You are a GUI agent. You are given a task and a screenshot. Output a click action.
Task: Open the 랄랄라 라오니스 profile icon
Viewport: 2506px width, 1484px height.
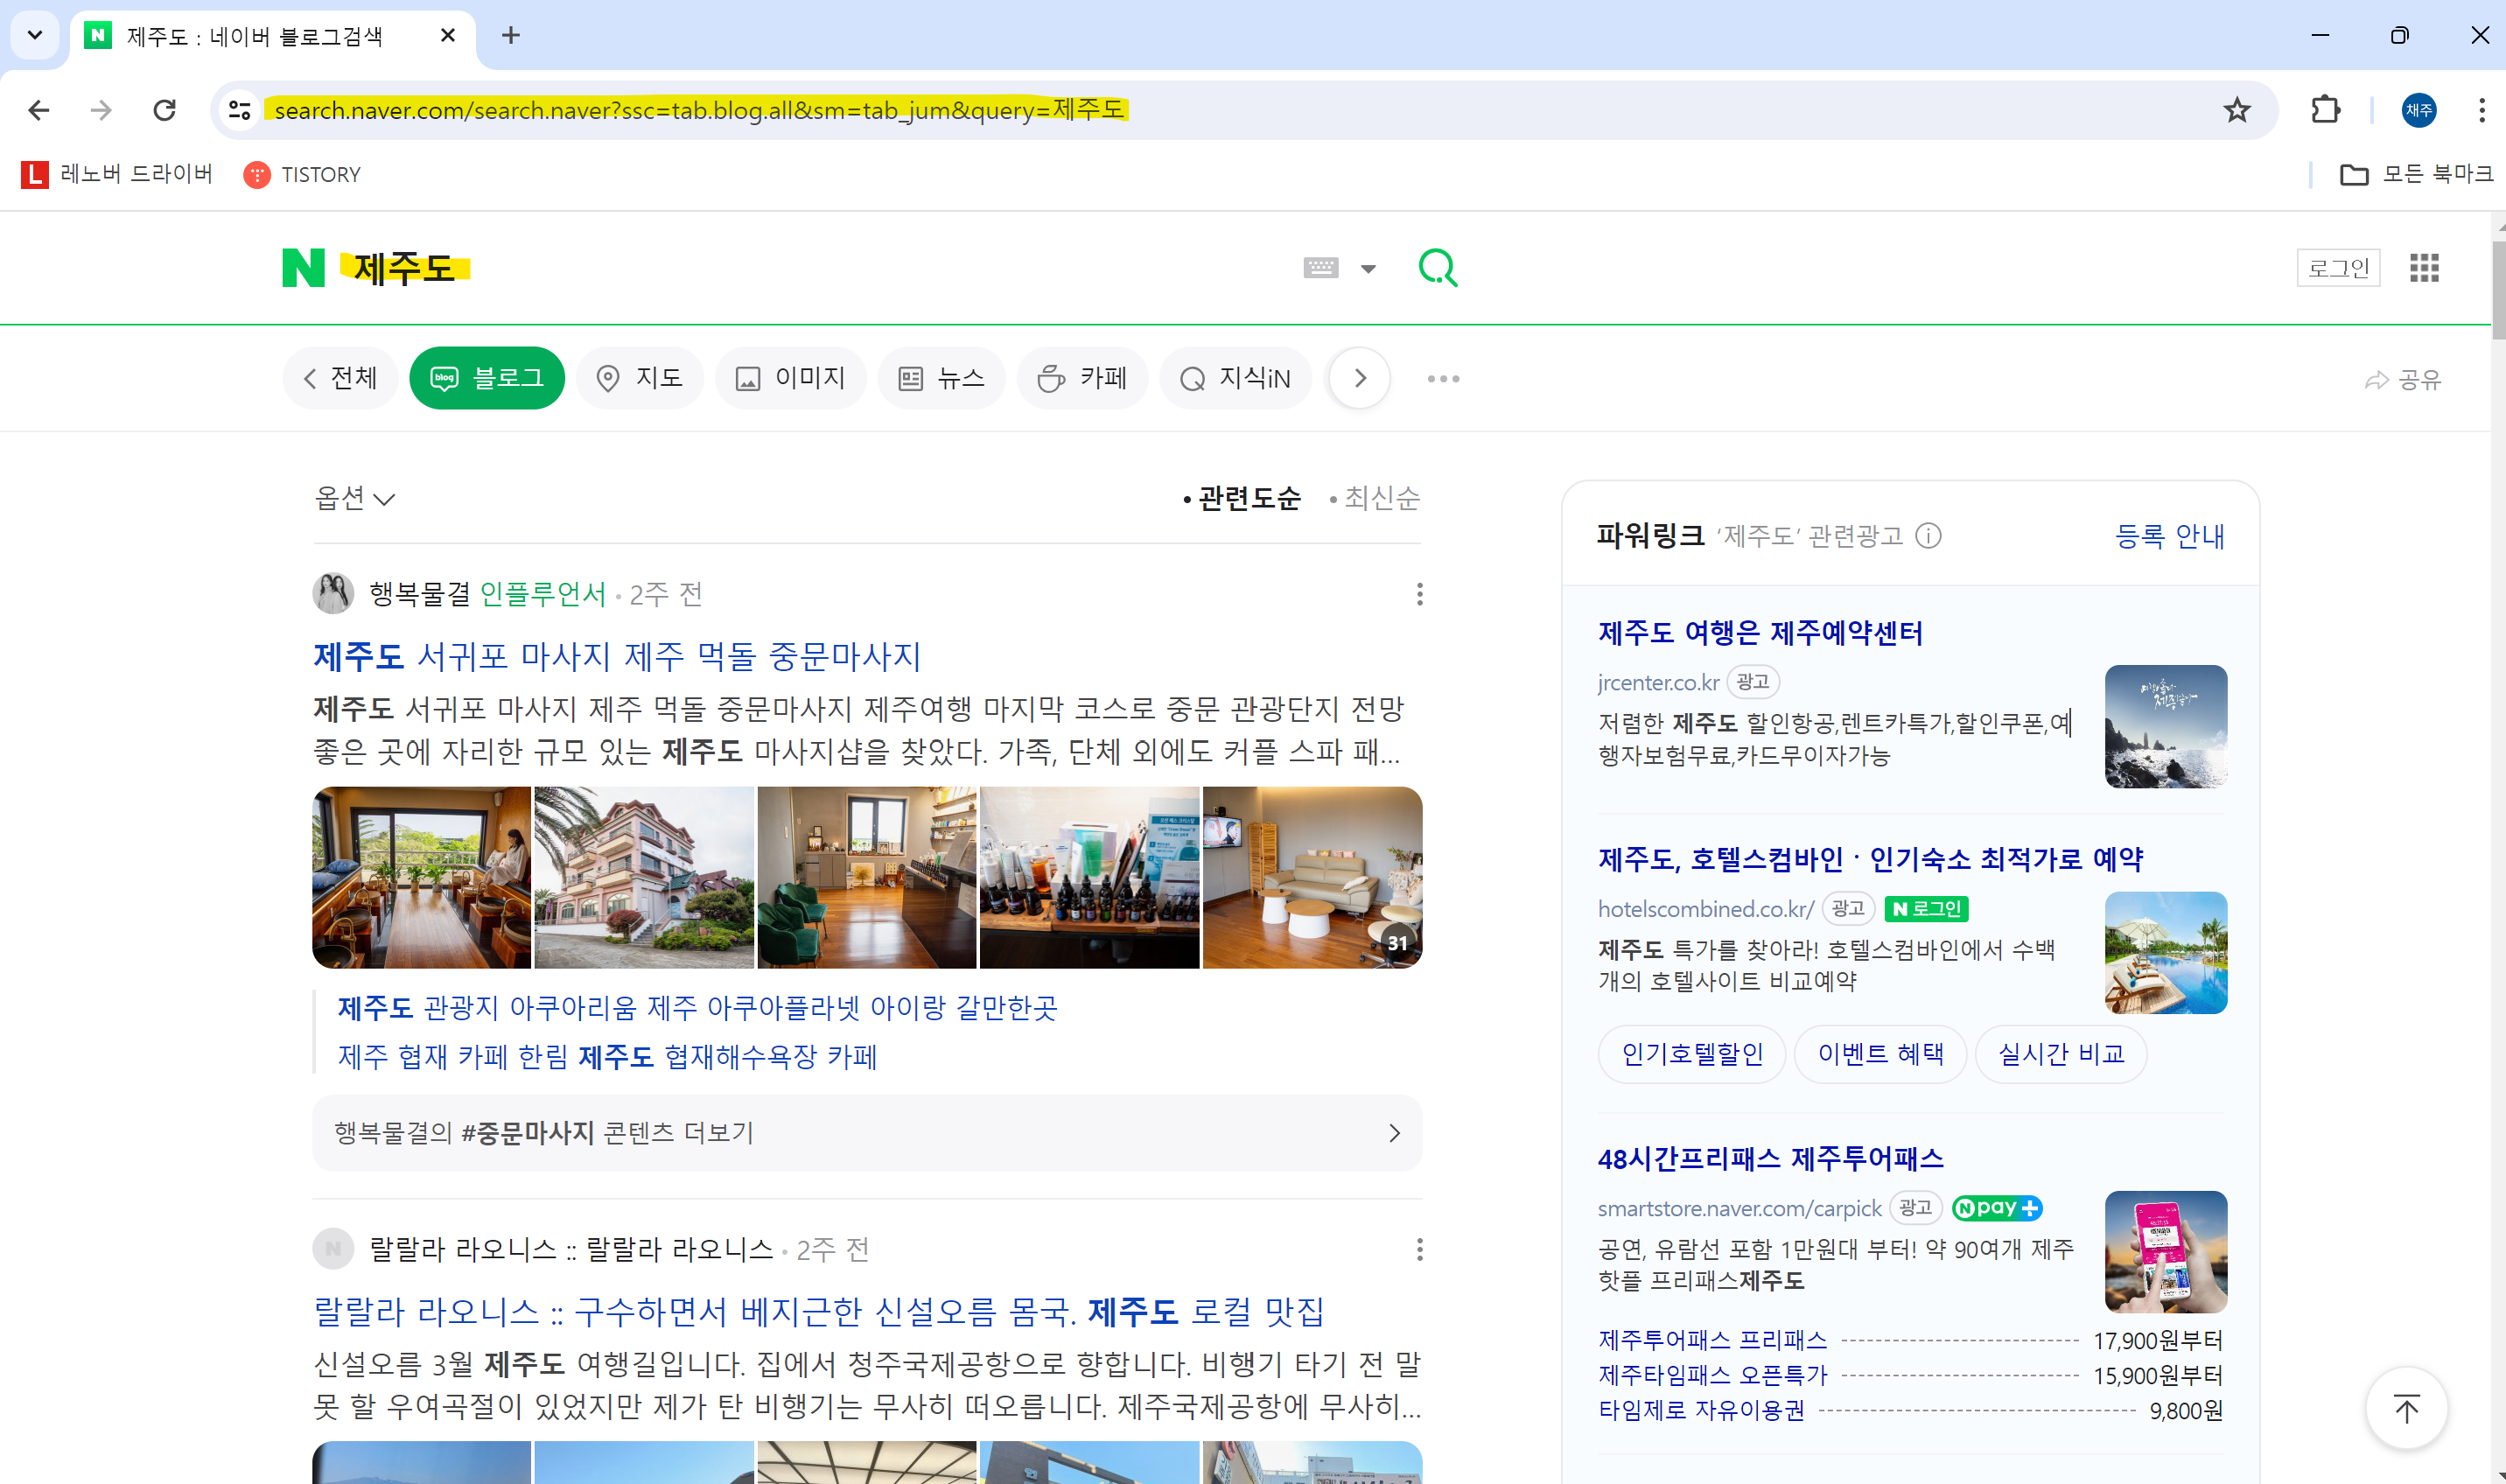(333, 1249)
